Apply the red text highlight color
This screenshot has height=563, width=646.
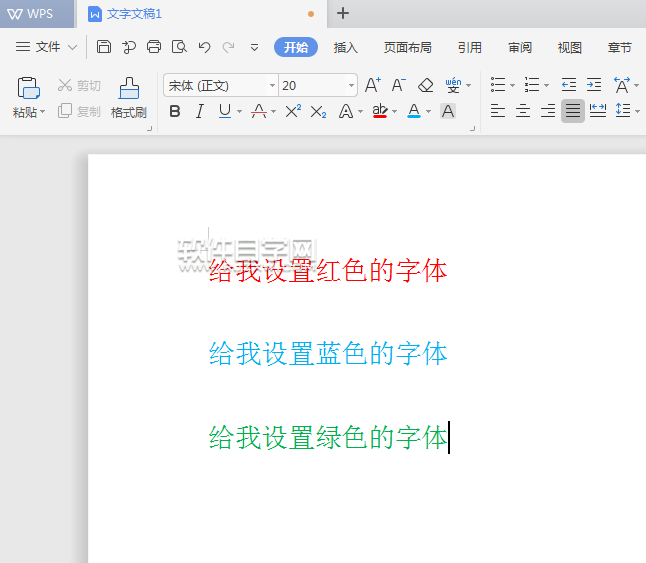379,111
